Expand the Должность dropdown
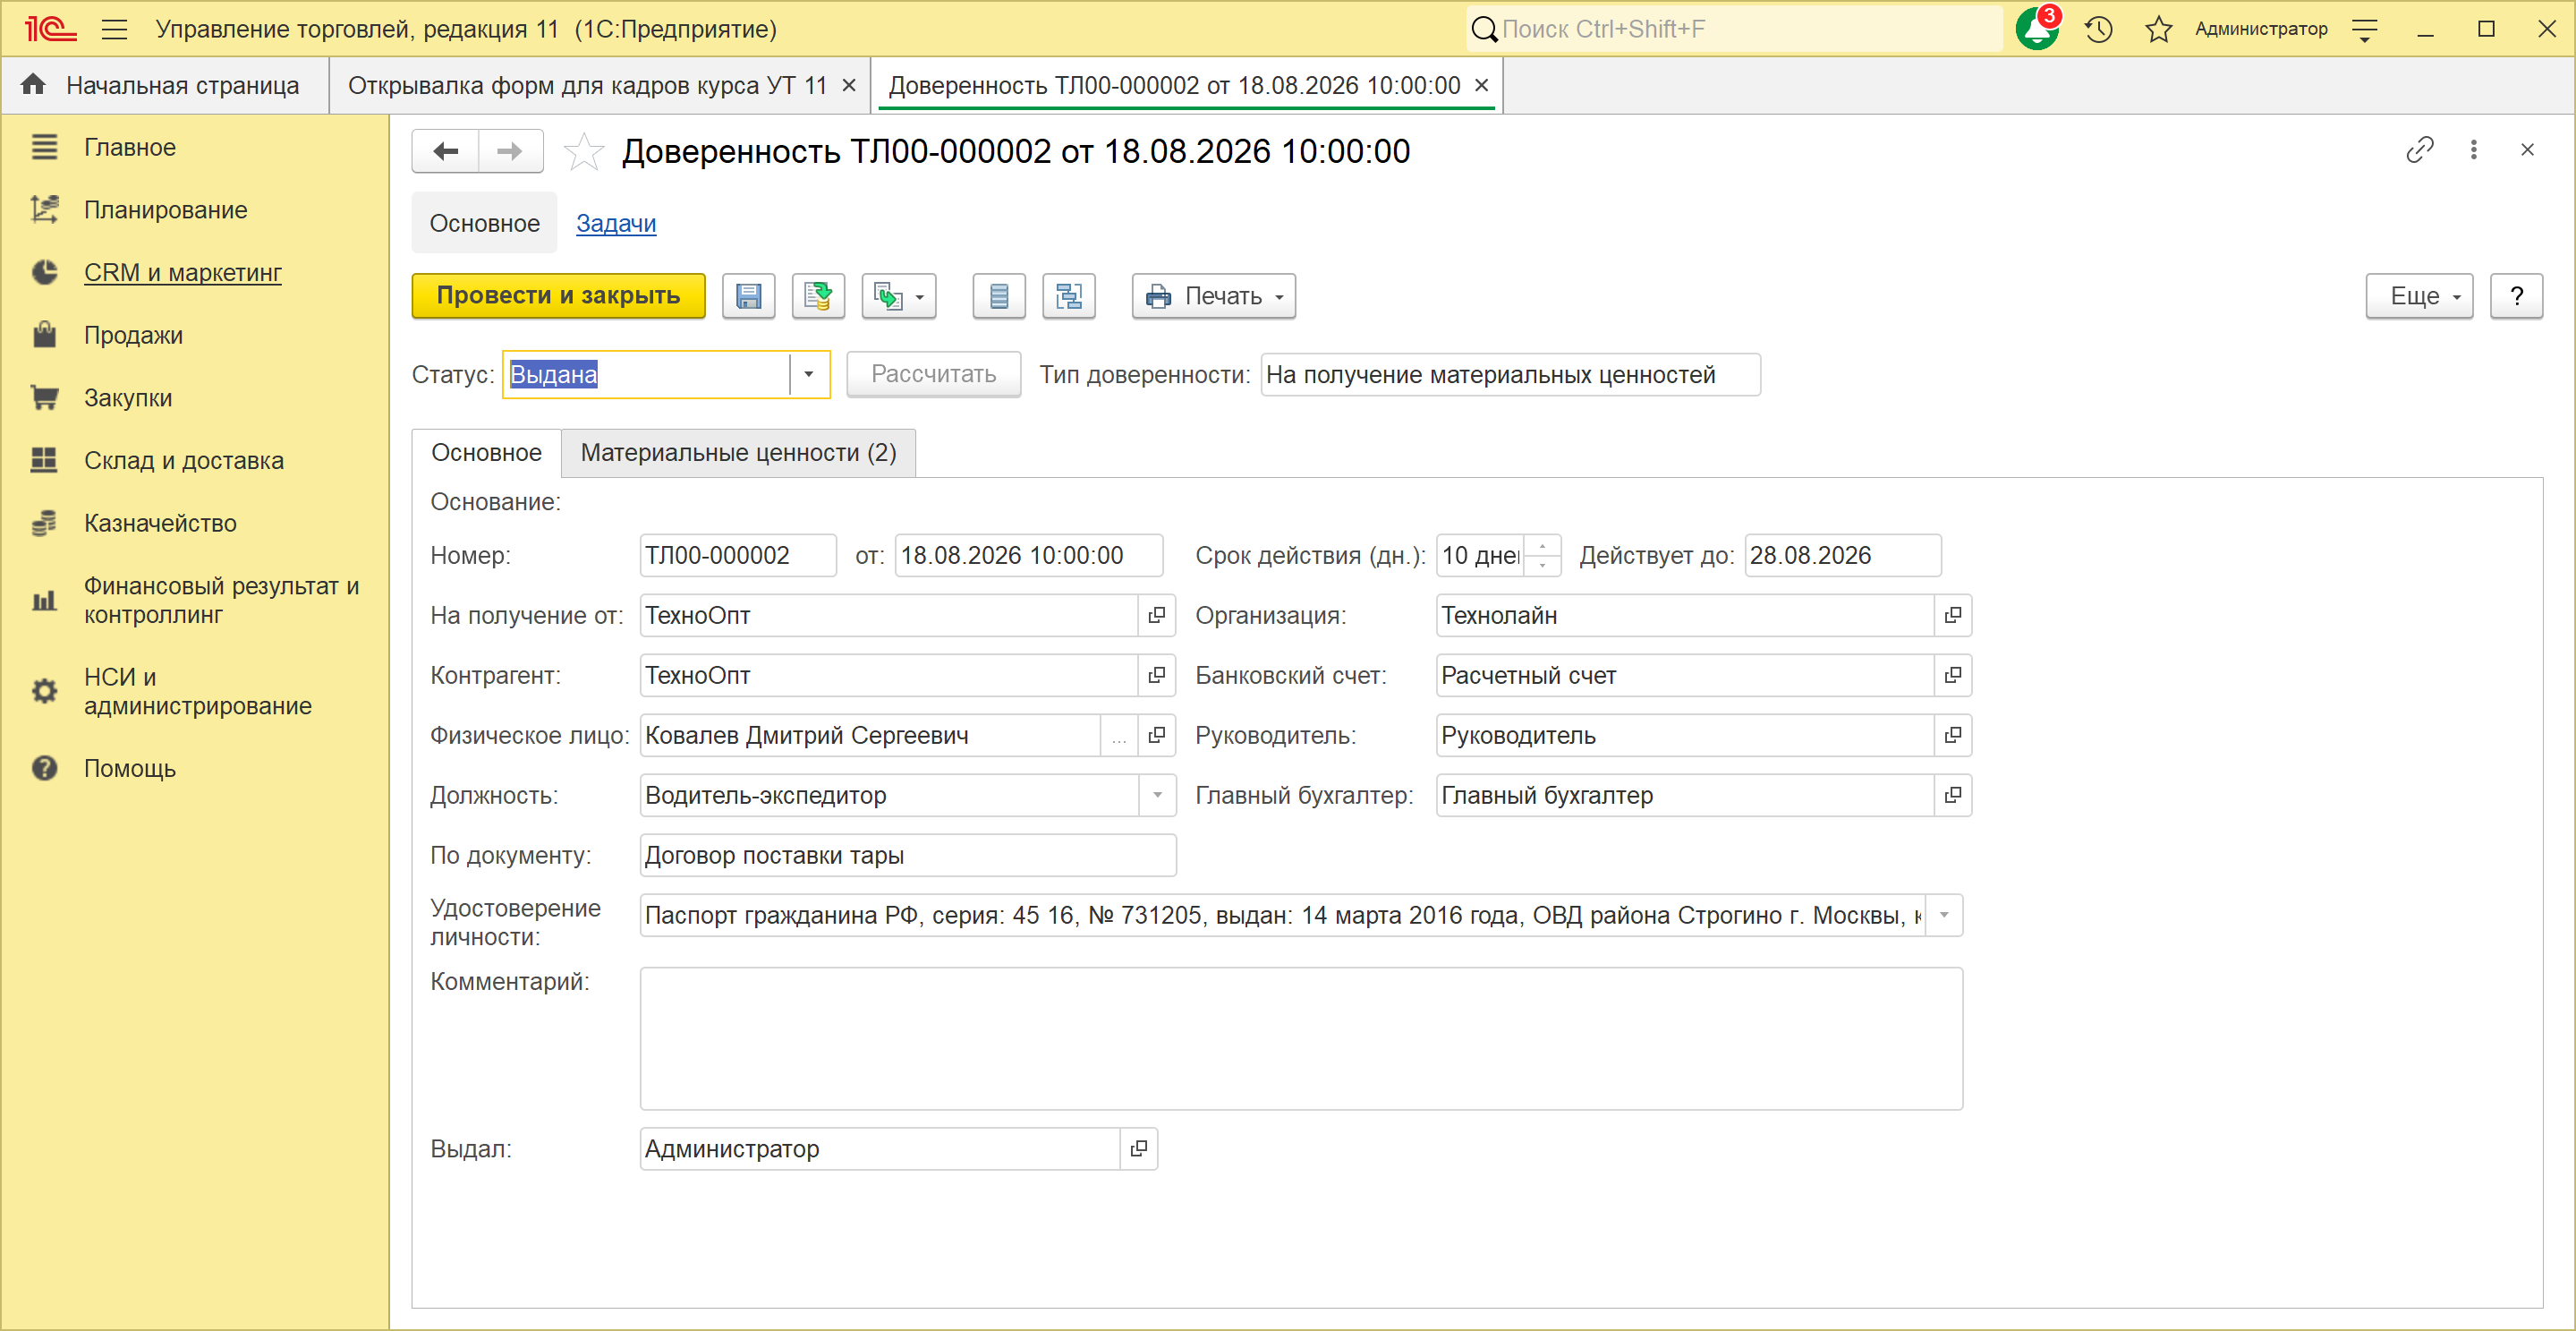Screen dimensions: 2576x1331 (x=1157, y=795)
